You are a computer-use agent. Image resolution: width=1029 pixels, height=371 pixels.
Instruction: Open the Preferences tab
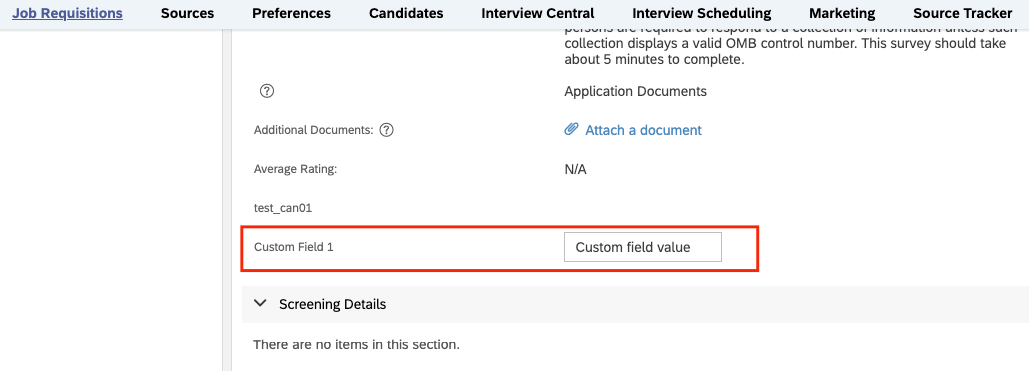coord(291,13)
